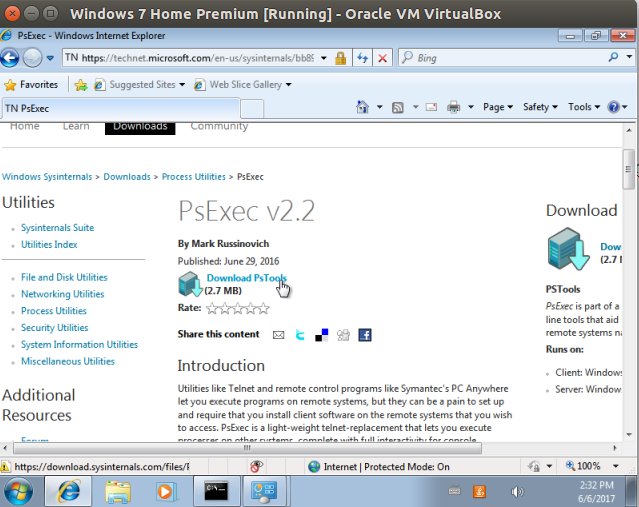The width and height of the screenshot is (639, 507).
Task: Select the Community site navigation tab
Action: coord(219,126)
